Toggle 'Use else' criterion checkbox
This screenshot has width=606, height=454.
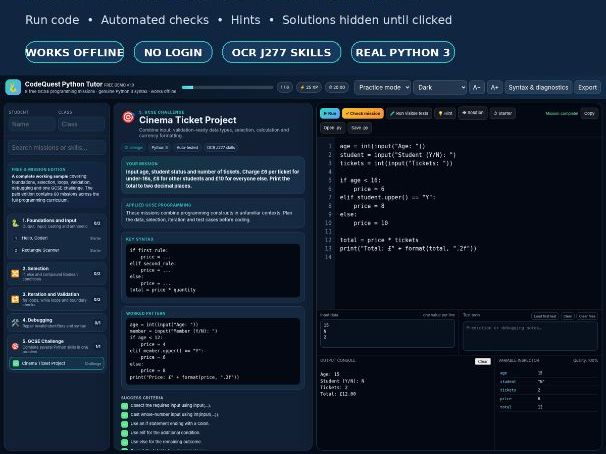[x=124, y=442]
